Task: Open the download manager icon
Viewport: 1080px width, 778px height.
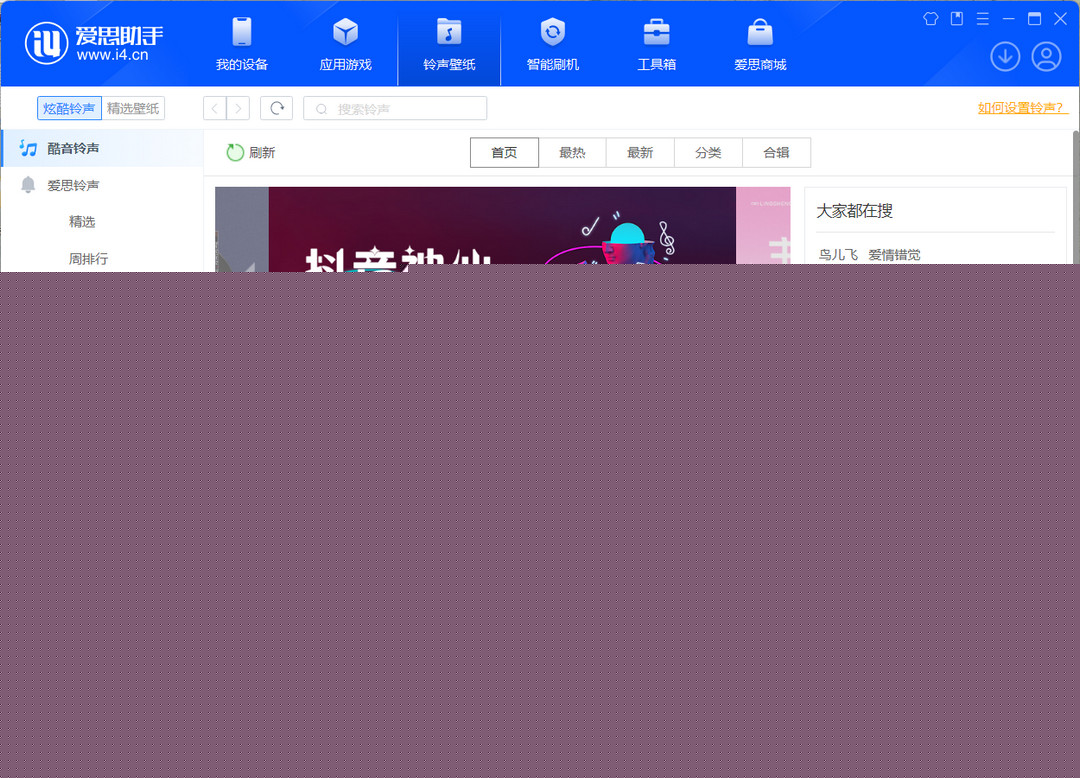Action: click(1005, 57)
